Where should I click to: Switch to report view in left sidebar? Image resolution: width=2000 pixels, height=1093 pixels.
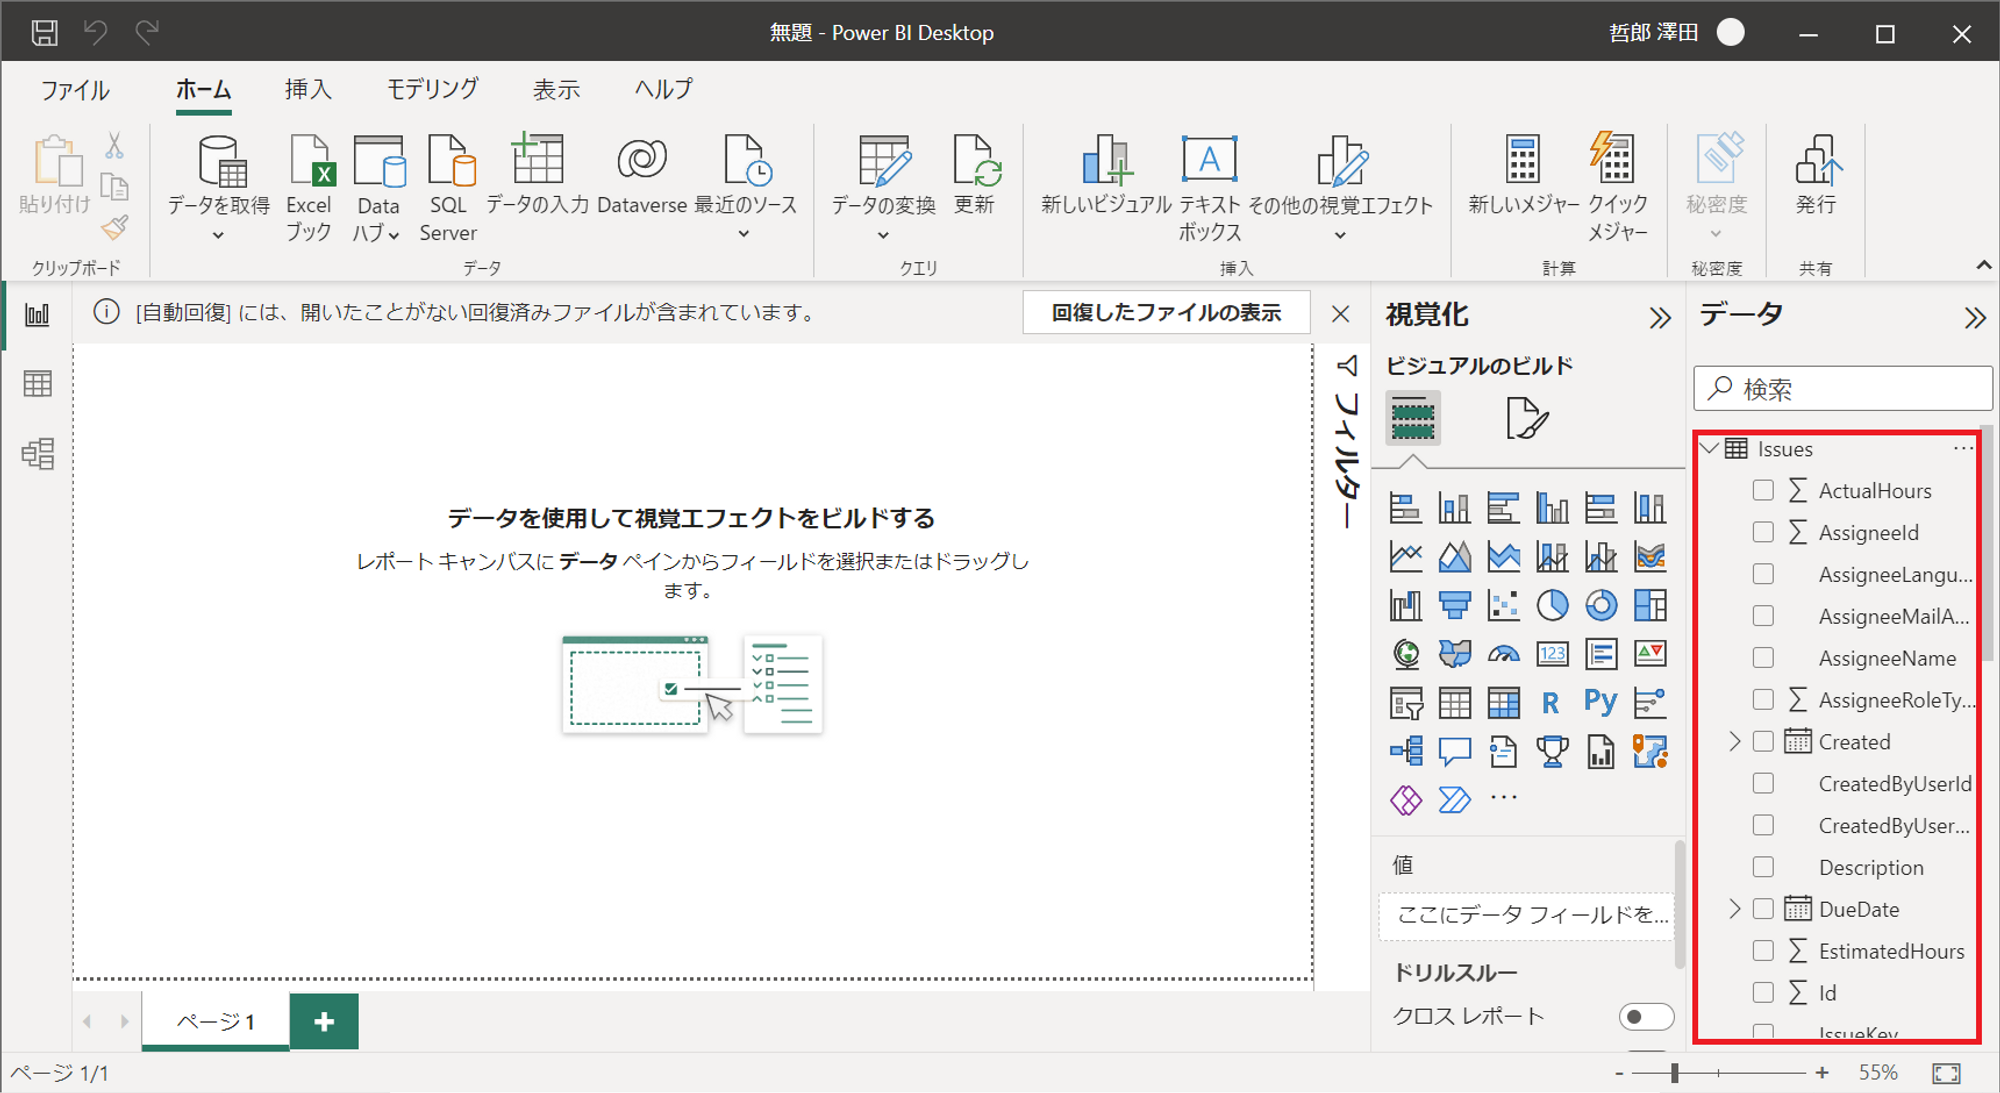38,315
